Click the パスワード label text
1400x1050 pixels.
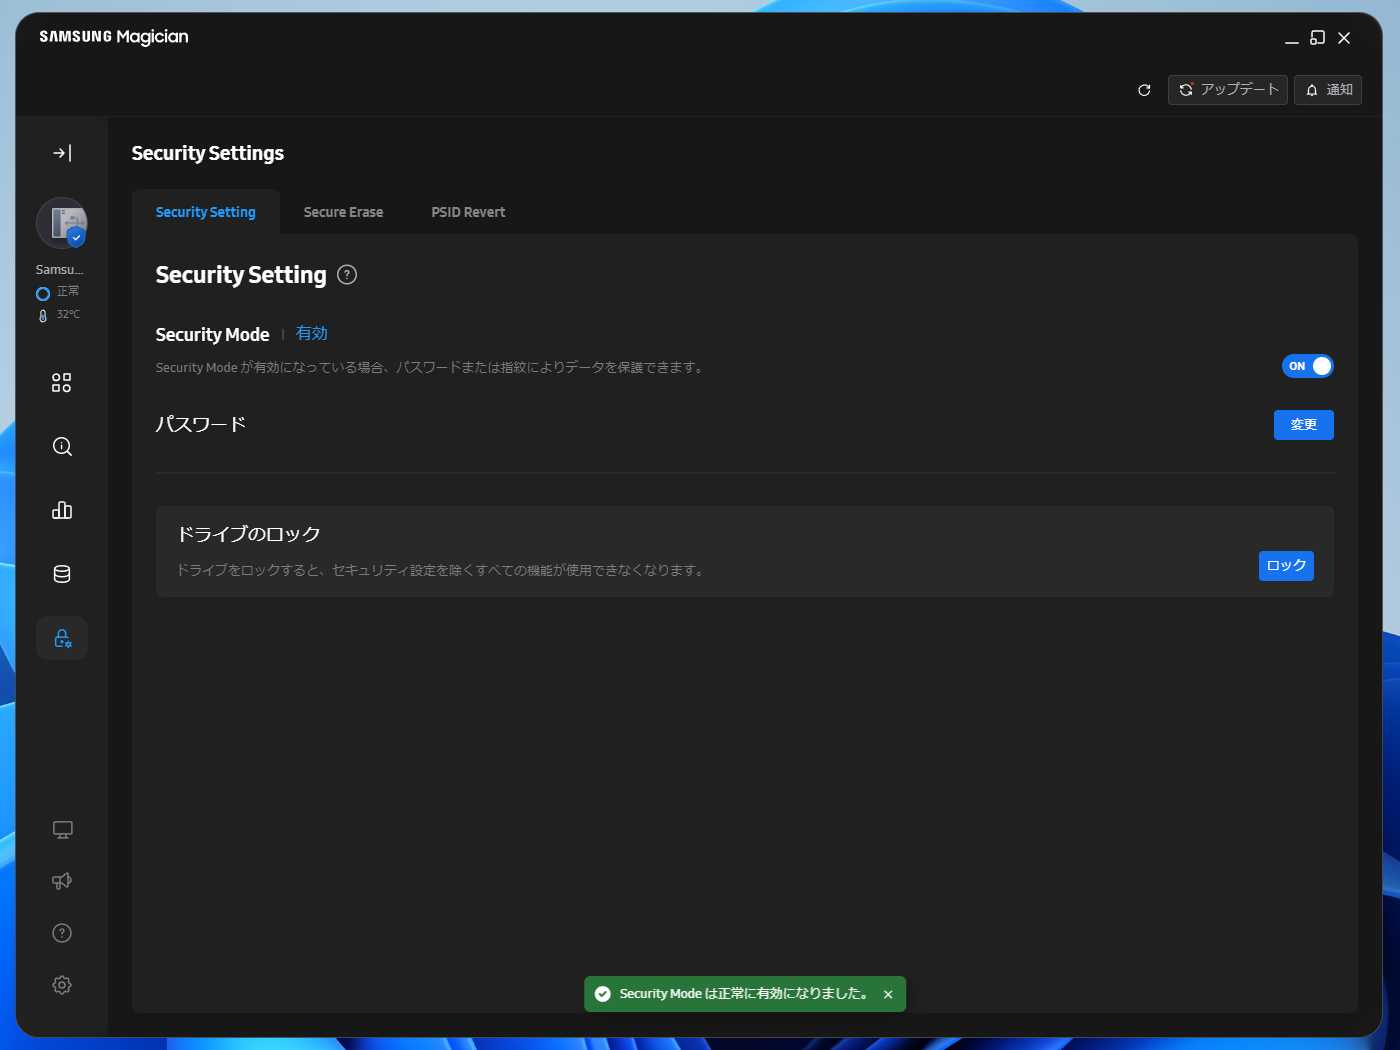201,424
